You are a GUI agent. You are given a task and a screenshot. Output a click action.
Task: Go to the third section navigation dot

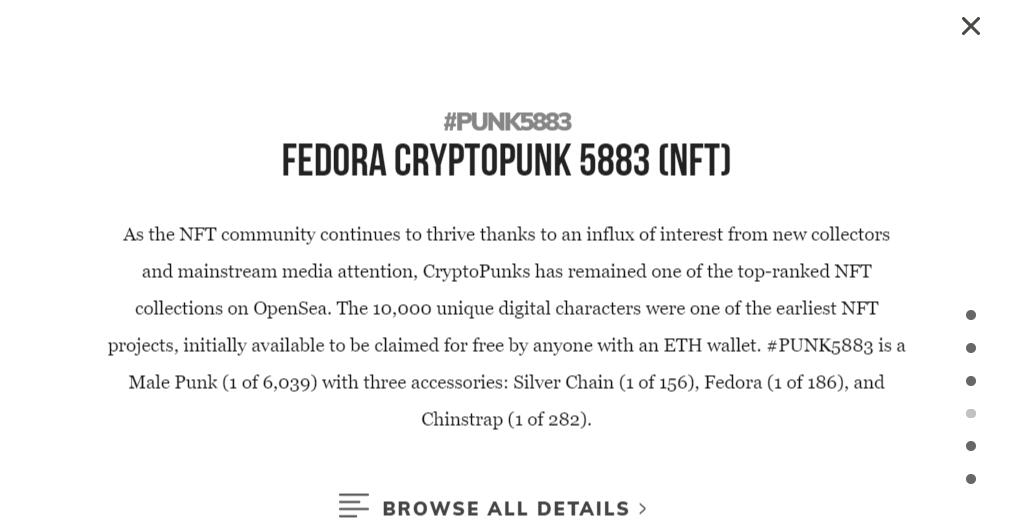(x=970, y=381)
